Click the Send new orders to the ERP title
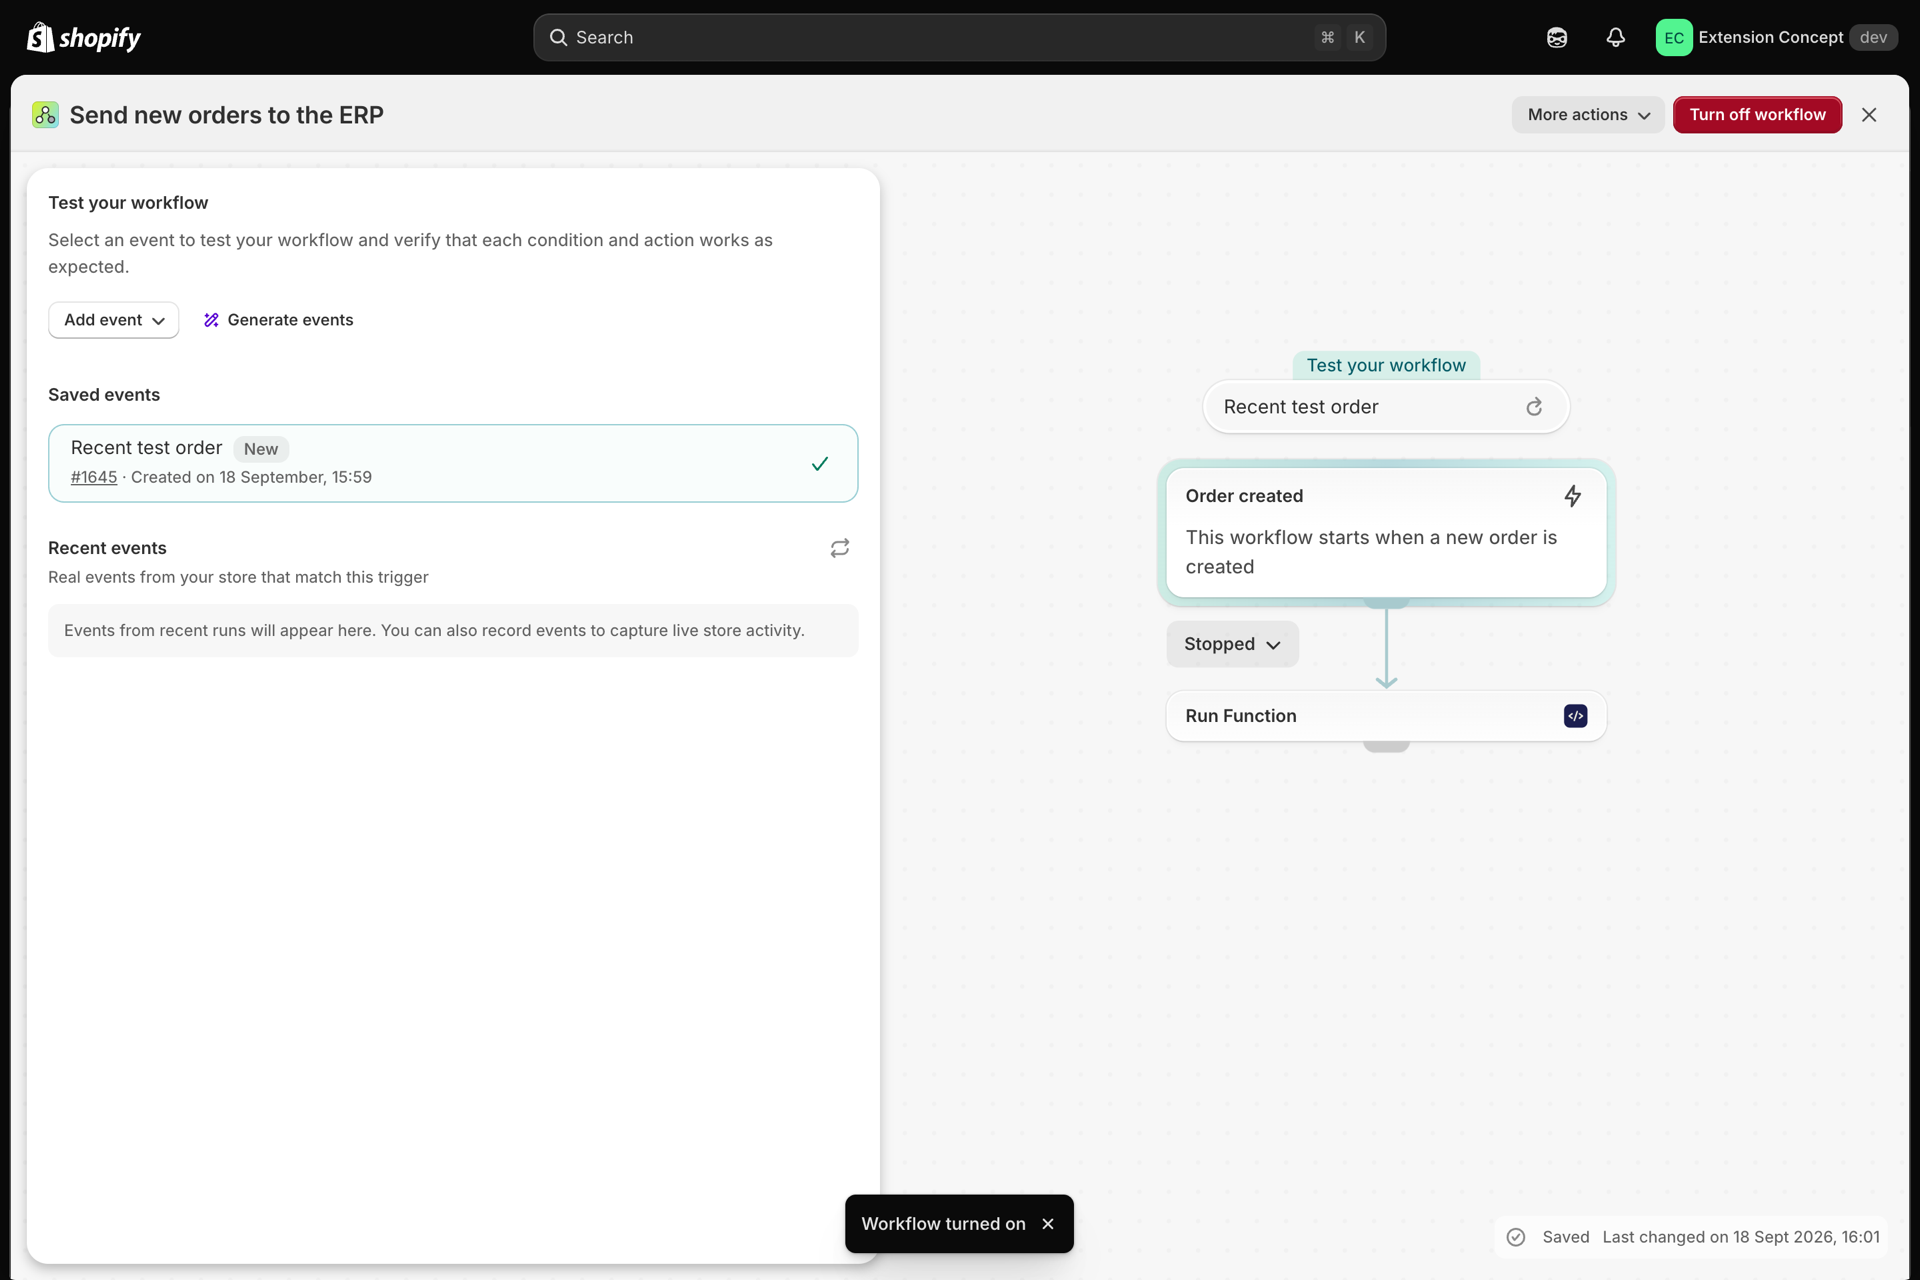 (227, 115)
